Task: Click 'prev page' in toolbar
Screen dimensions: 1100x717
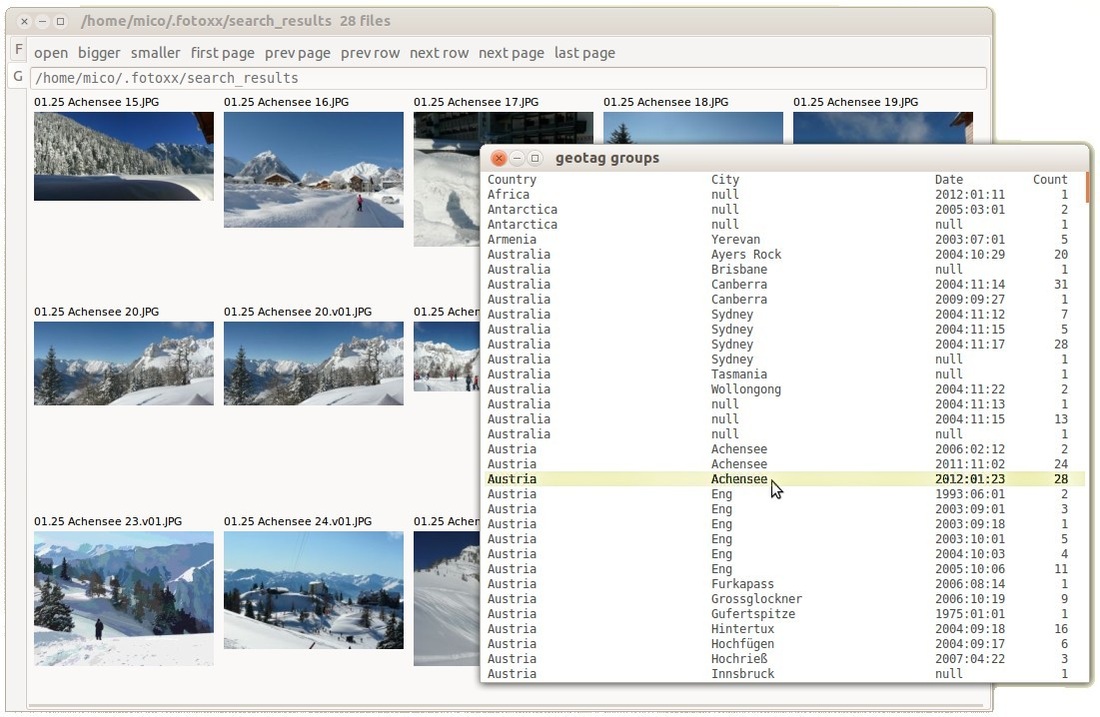Action: coord(297,53)
